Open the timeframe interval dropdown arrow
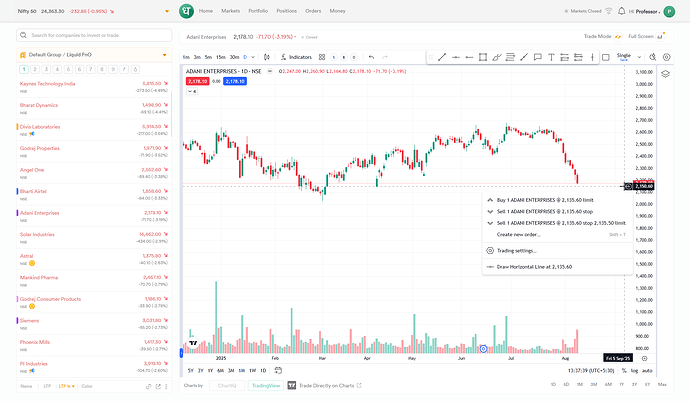Viewport: 690px width, 401px height. click(253, 57)
